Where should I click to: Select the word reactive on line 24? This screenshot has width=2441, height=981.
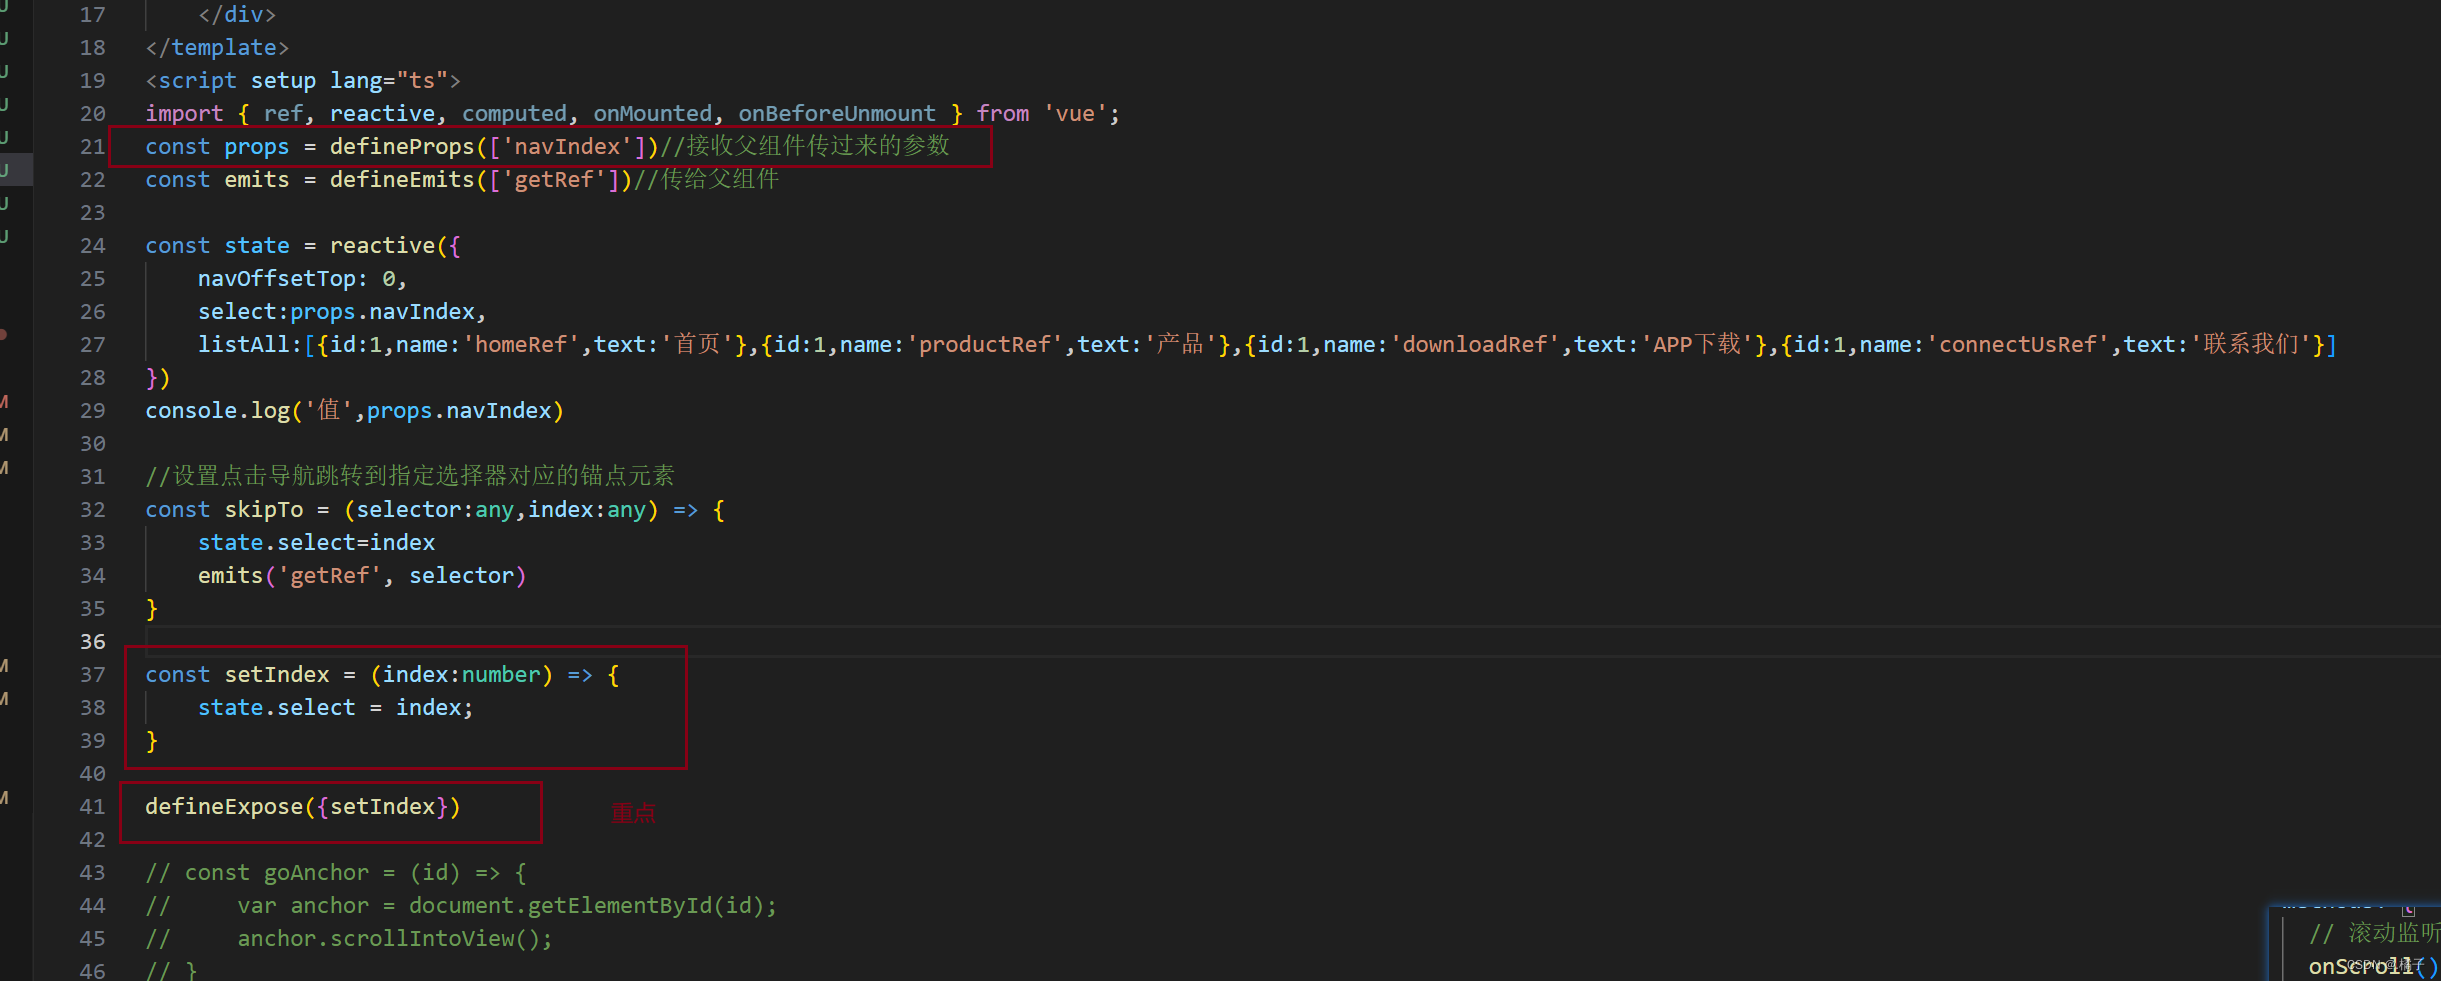click(382, 245)
